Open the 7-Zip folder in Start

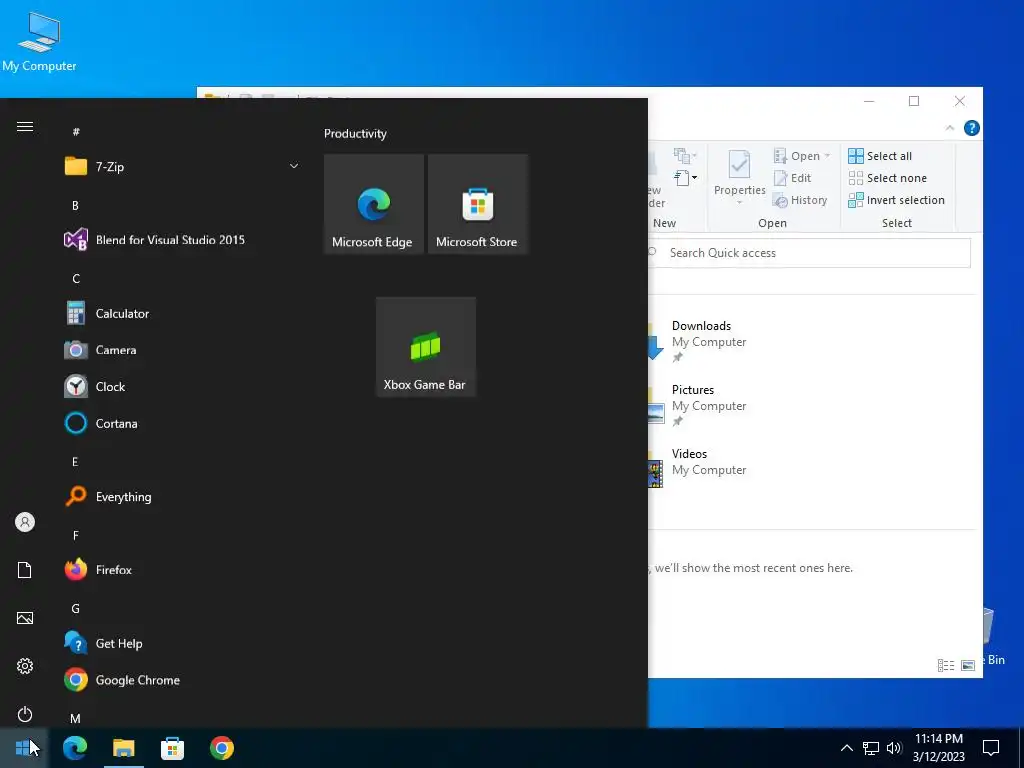(182, 167)
